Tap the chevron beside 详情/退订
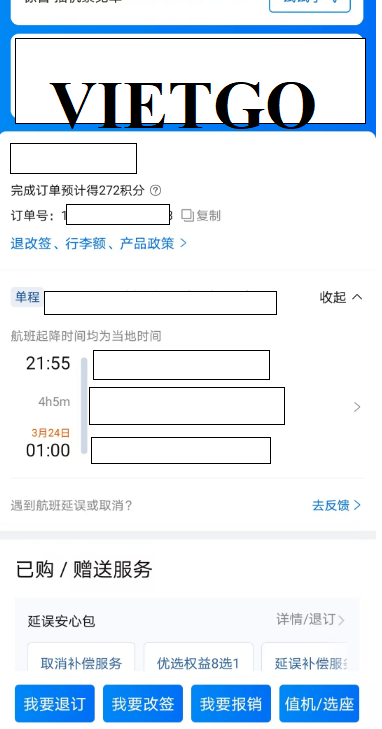Screen dimensions: 382x729 pyautogui.click(x=342, y=620)
